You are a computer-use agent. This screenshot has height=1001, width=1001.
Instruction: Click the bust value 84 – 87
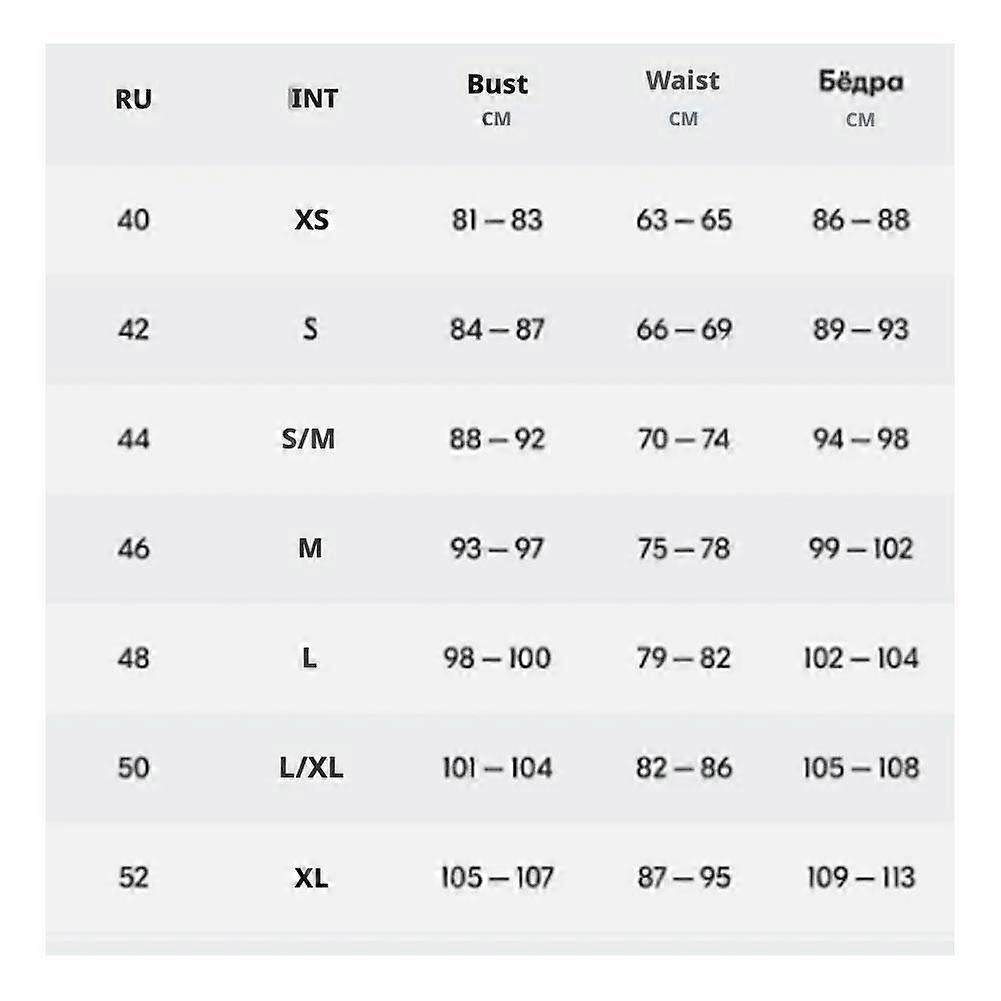tap(497, 329)
